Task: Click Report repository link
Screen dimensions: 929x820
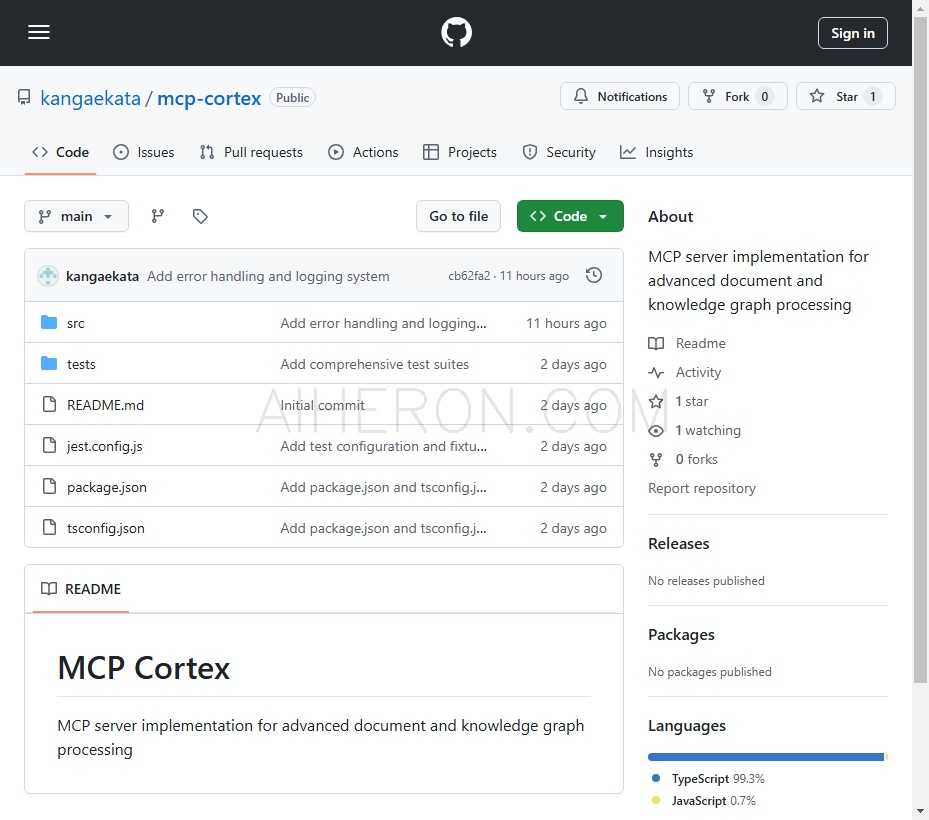Action: 701,488
